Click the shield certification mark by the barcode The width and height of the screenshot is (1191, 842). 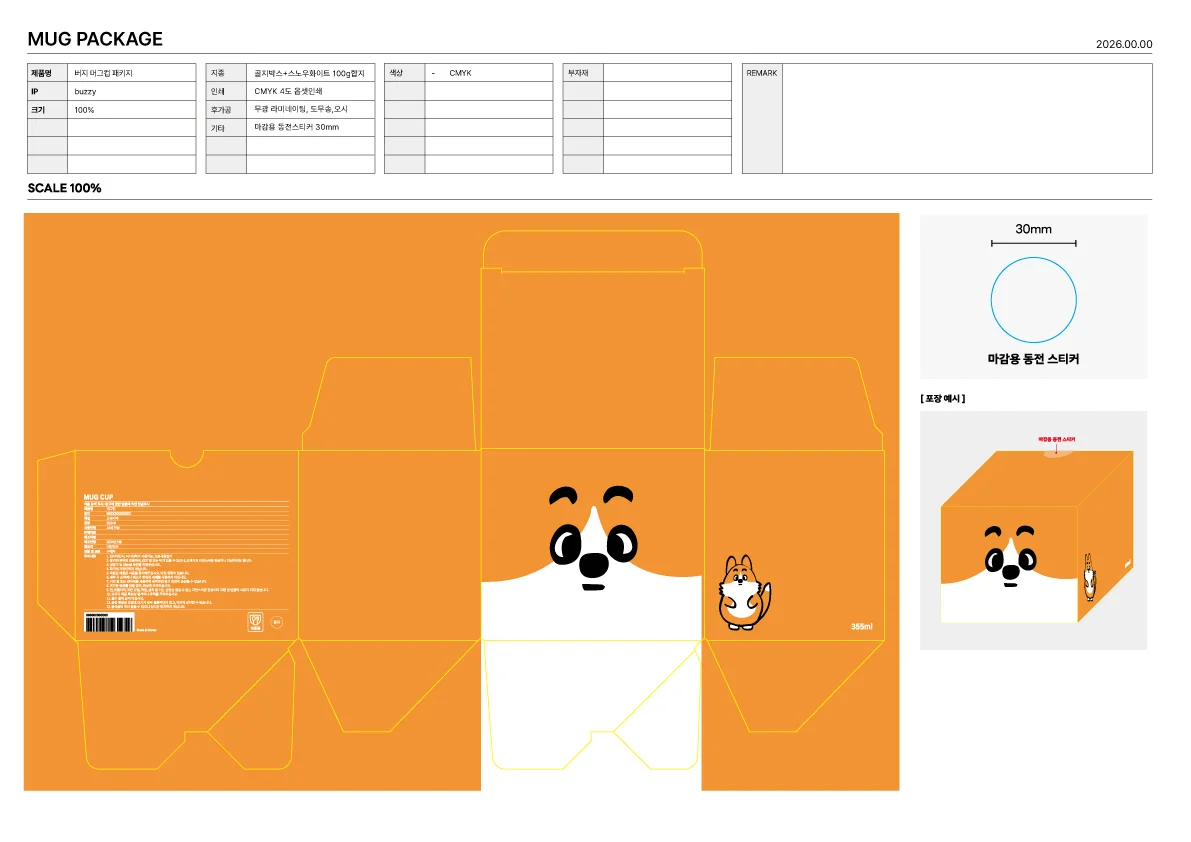(255, 622)
